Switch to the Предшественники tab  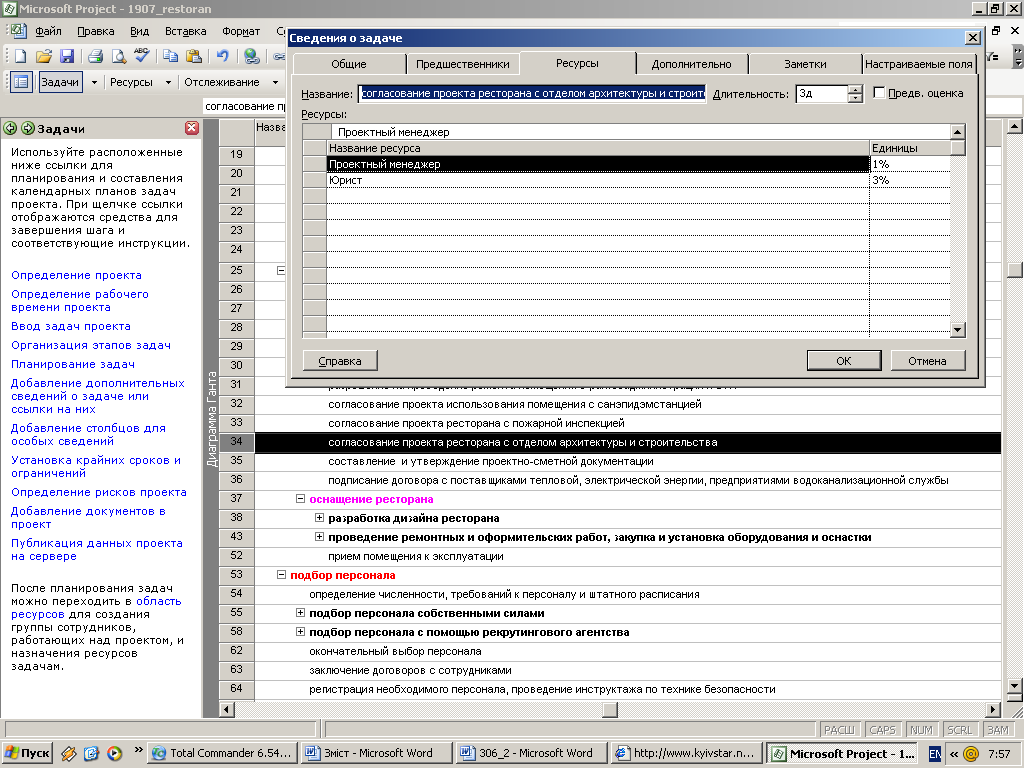point(462,64)
